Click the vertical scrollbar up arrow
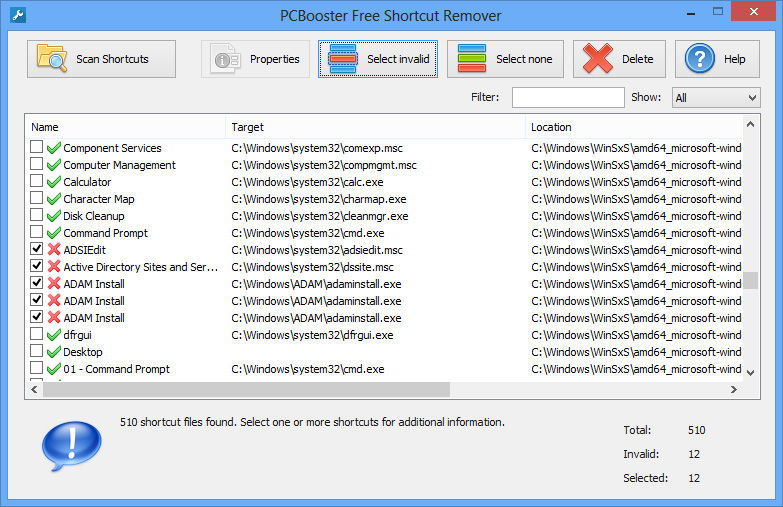Viewport: 783px width, 507px height. click(750, 124)
